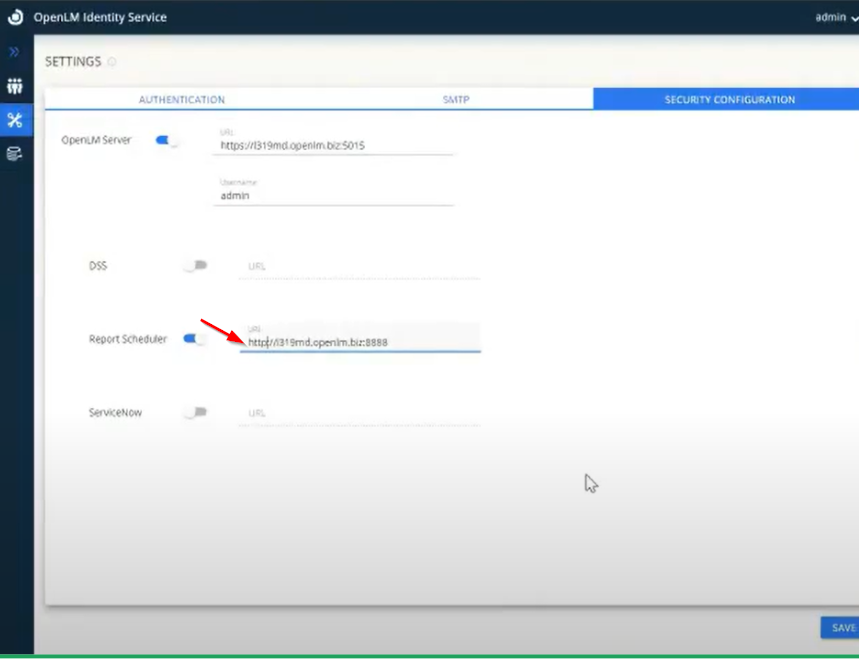859x659 pixels.
Task: Focus the ServiceNow URL field
Action: point(360,413)
